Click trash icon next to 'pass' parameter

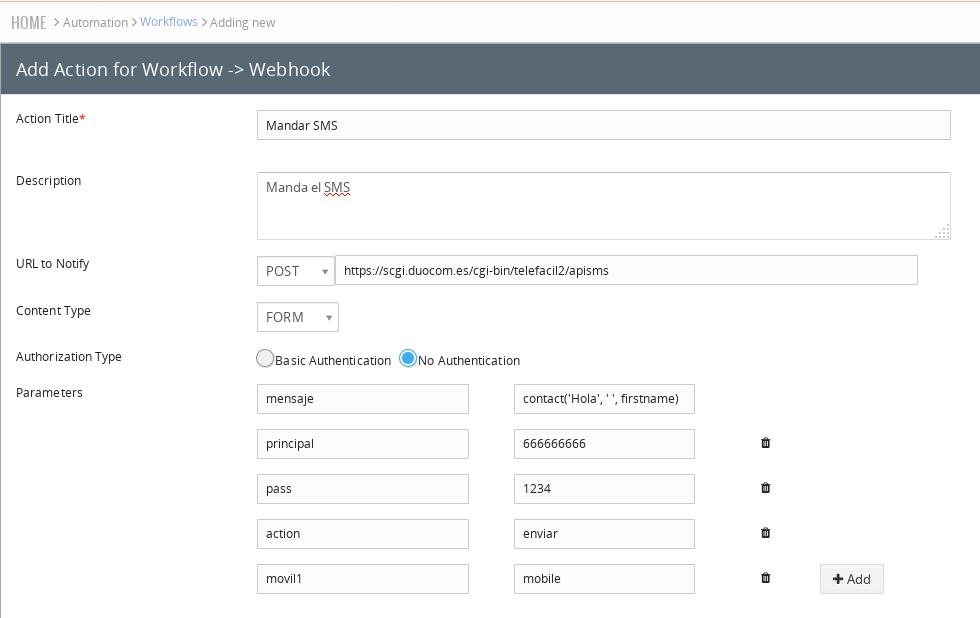[x=765, y=488]
